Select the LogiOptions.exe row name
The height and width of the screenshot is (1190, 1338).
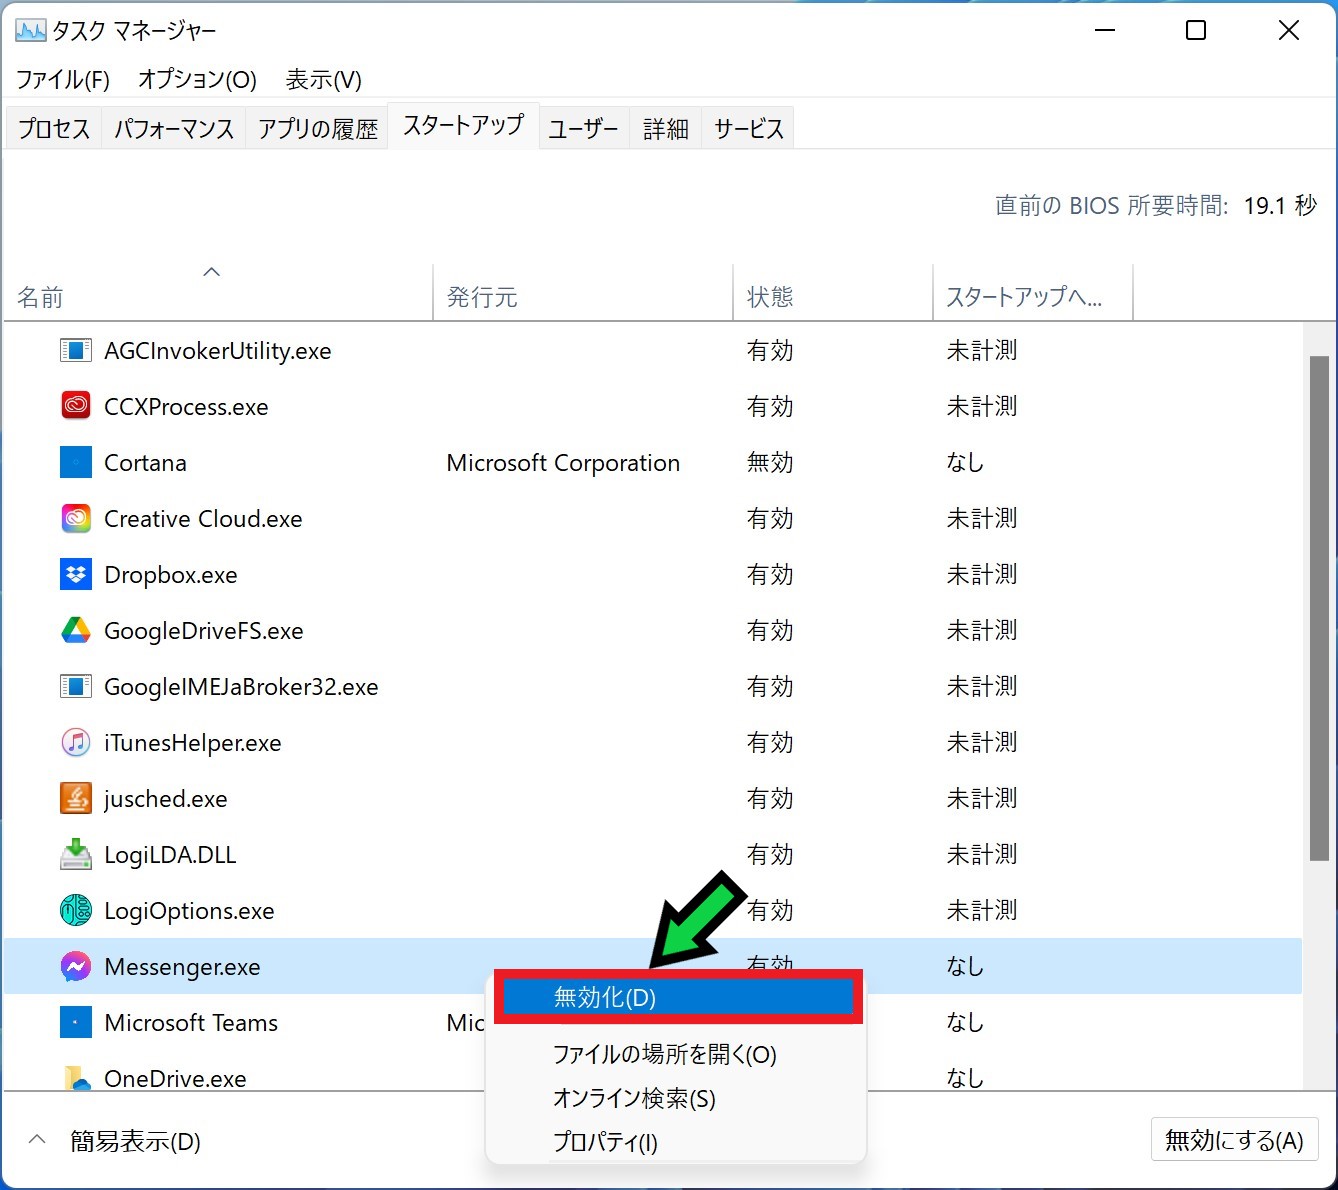click(x=189, y=911)
